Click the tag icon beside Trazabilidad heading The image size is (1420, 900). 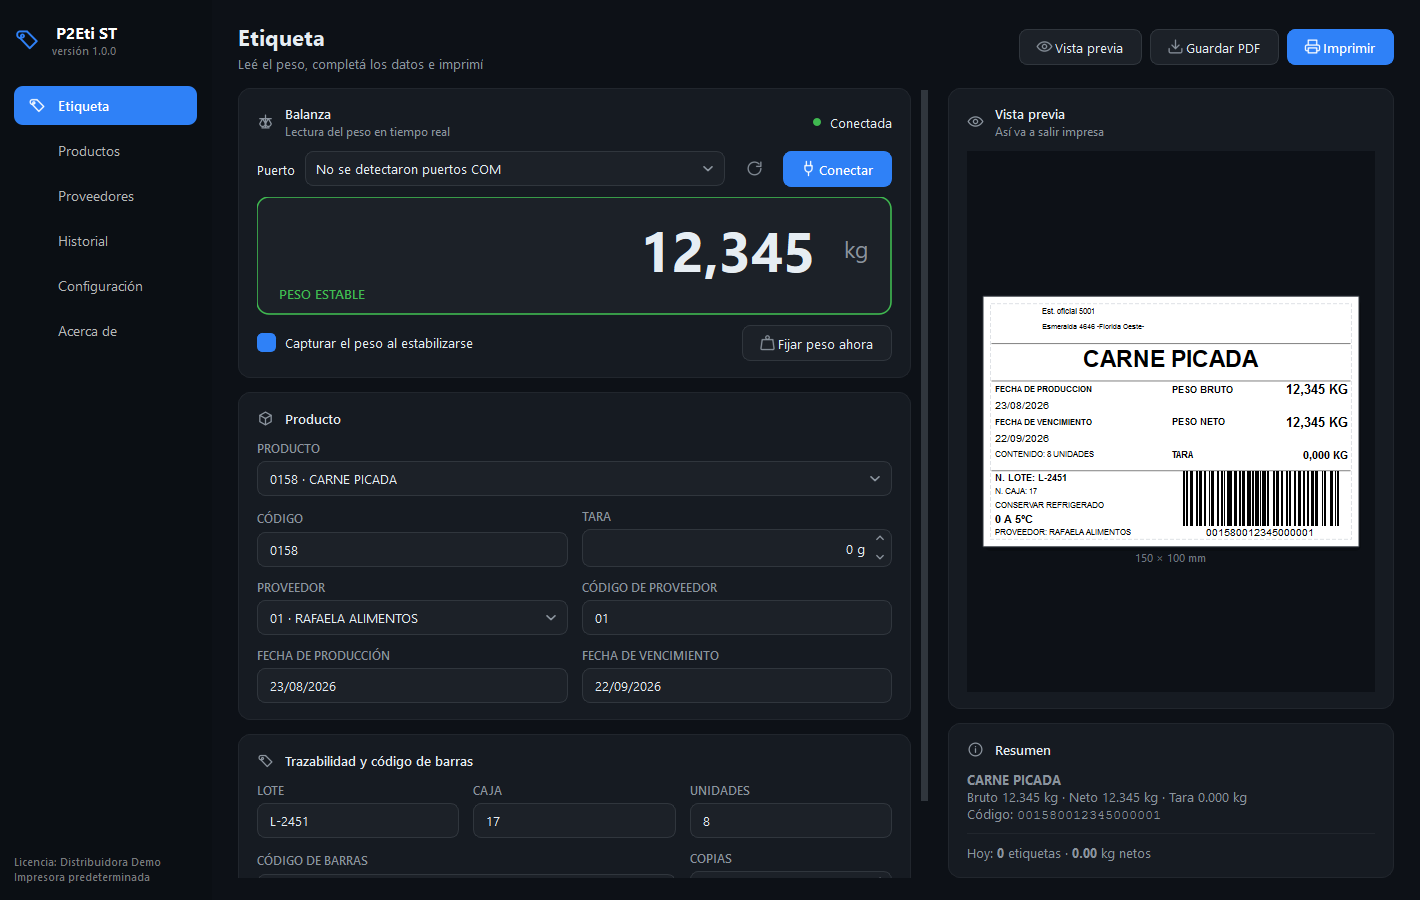265,761
